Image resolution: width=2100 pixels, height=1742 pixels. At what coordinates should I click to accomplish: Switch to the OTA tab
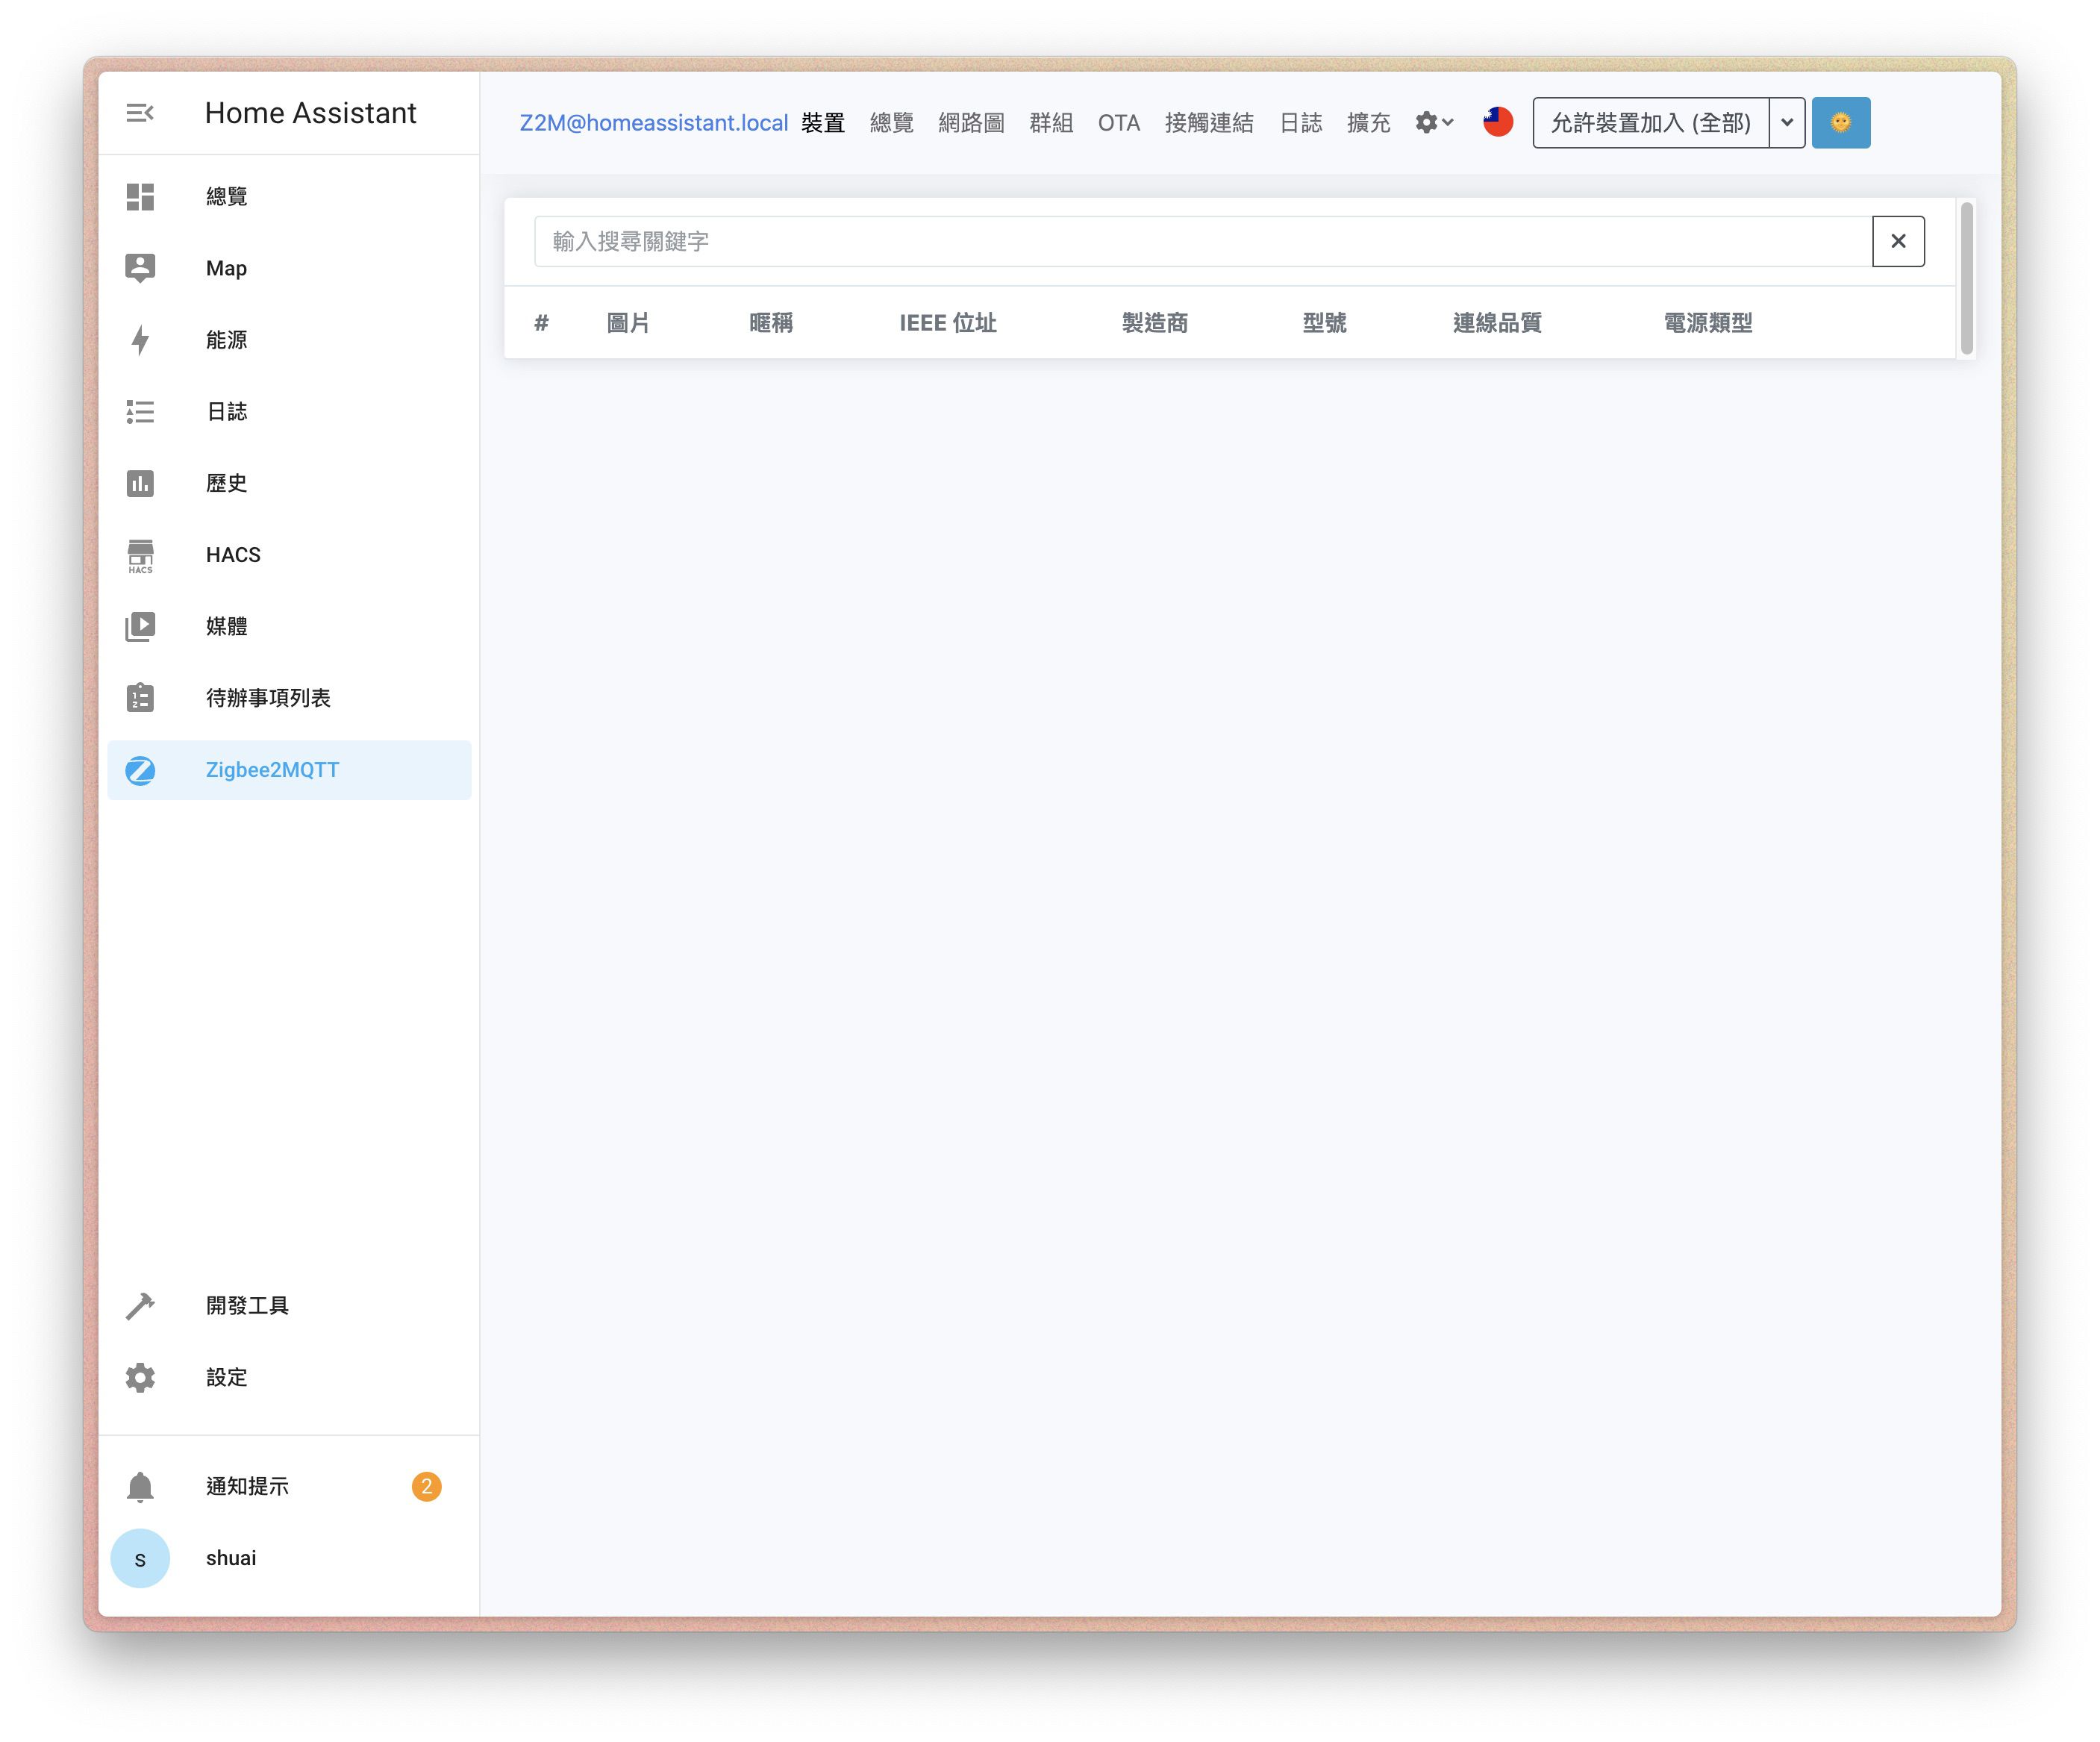click(x=1119, y=123)
